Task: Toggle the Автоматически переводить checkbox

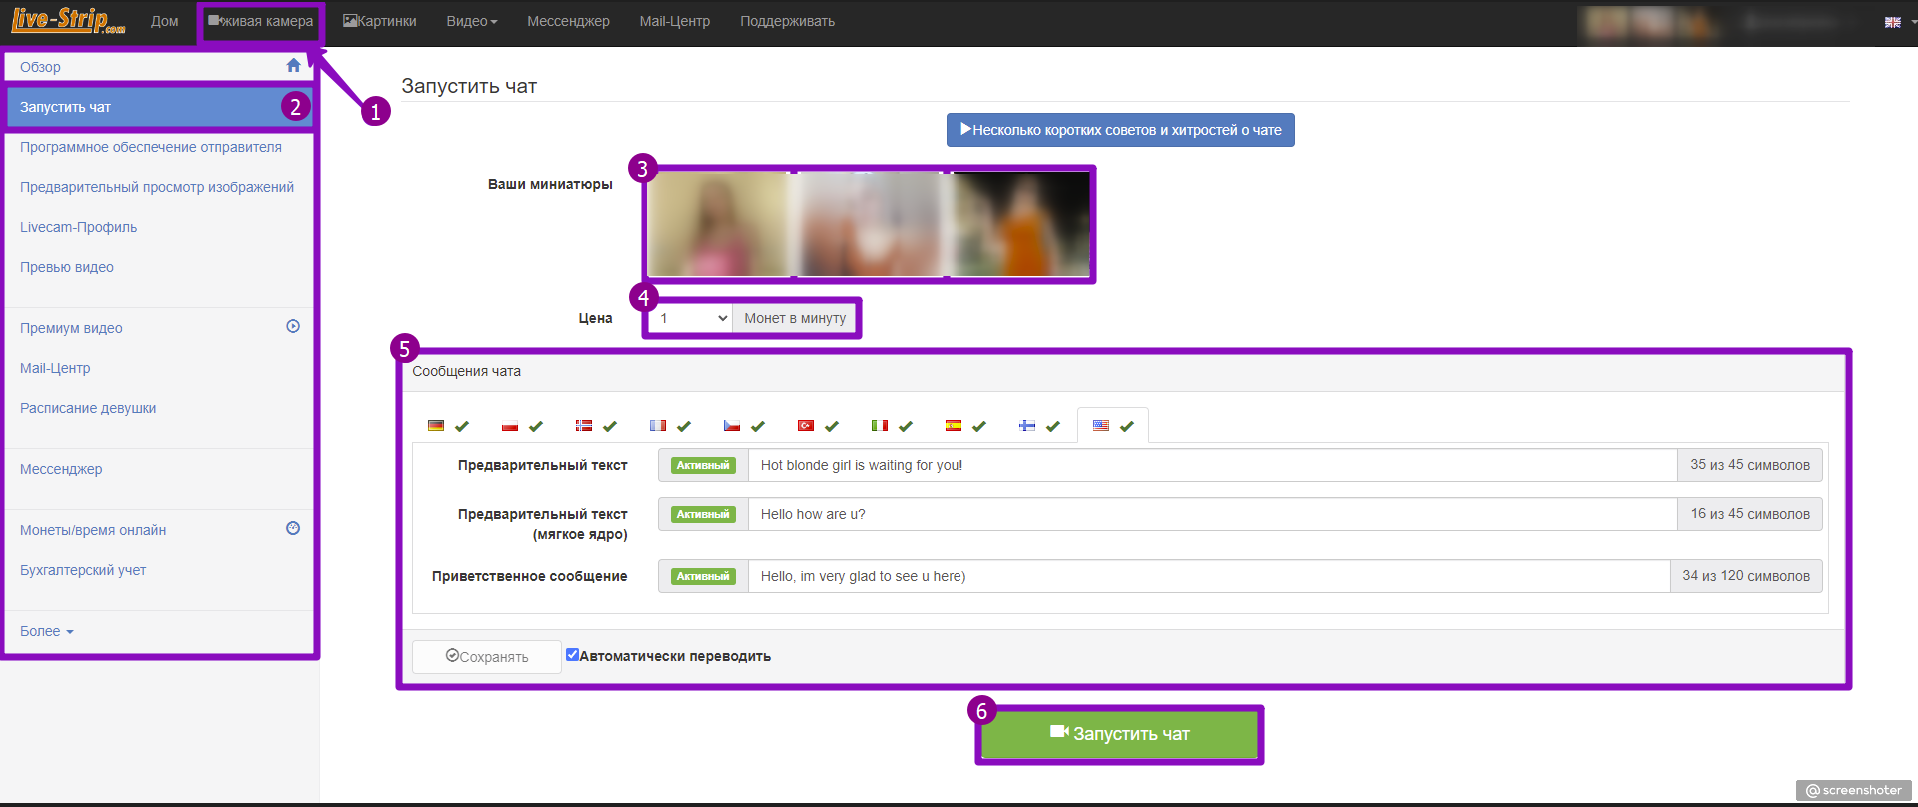Action: pyautogui.click(x=572, y=655)
